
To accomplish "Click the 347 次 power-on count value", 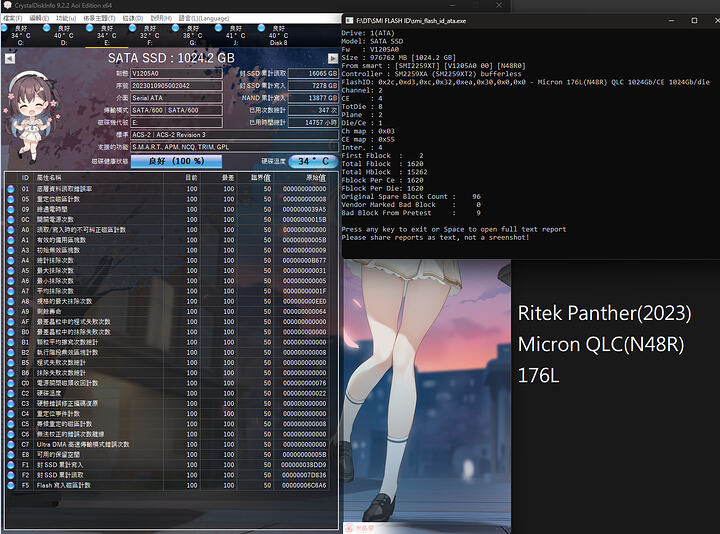I will [x=313, y=110].
